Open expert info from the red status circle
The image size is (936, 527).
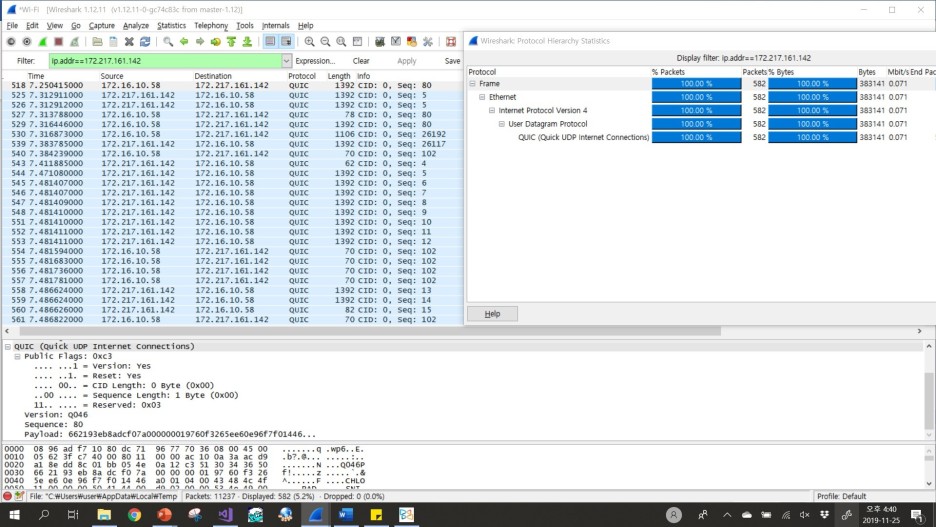(x=7, y=496)
